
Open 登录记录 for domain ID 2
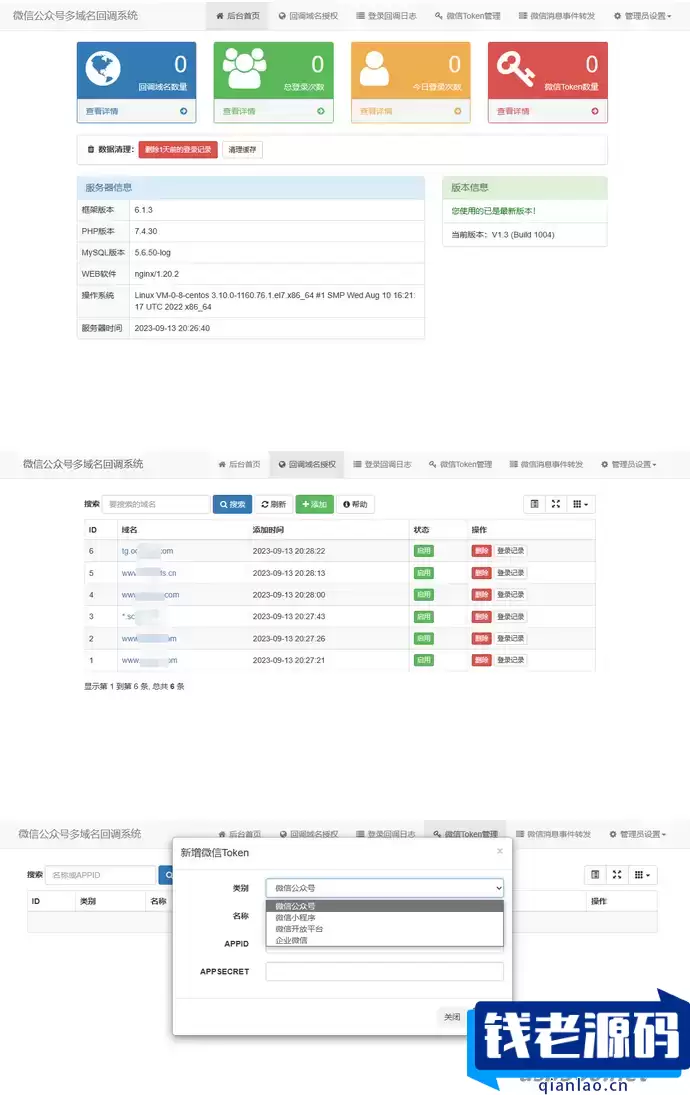click(x=511, y=638)
